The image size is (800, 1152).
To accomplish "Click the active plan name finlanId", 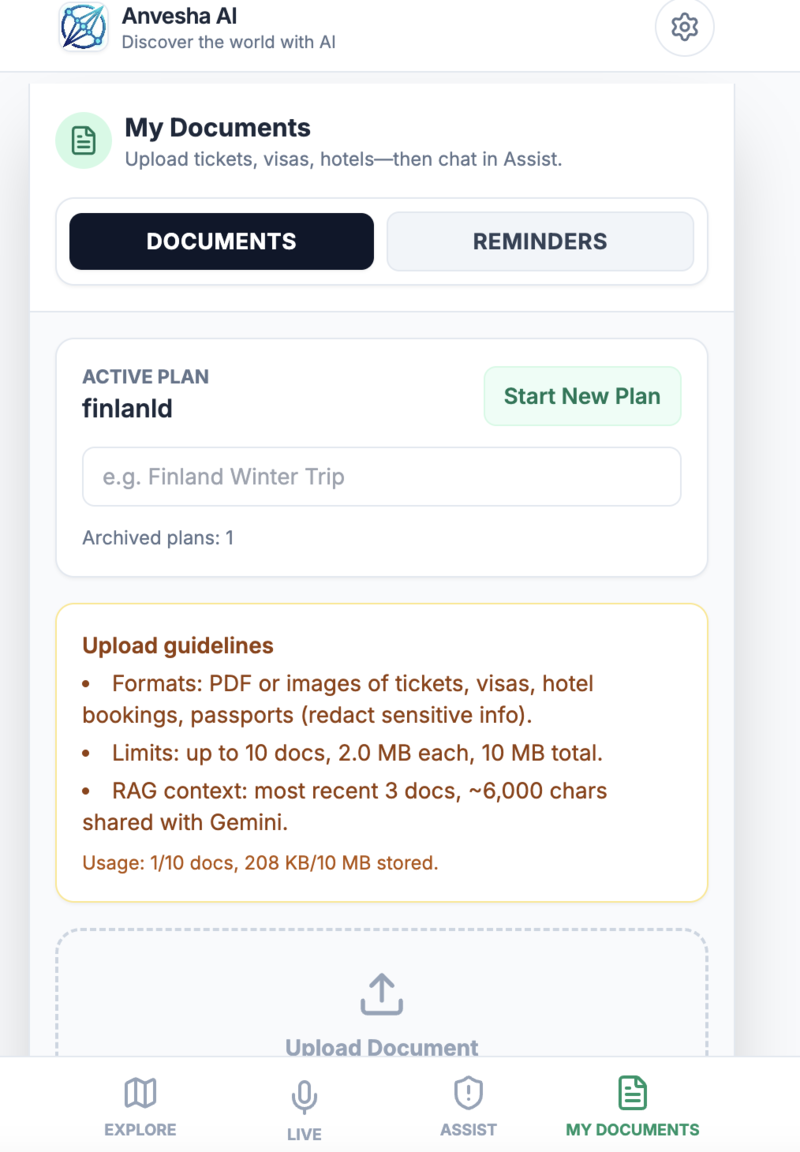I will pos(128,408).
